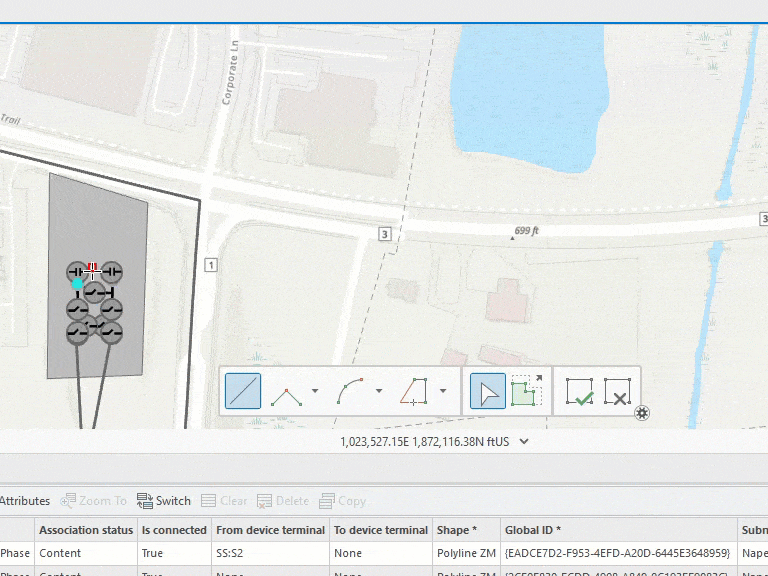
Task: Open Right Angle Line tool dropdown
Action: pyautogui.click(x=315, y=391)
